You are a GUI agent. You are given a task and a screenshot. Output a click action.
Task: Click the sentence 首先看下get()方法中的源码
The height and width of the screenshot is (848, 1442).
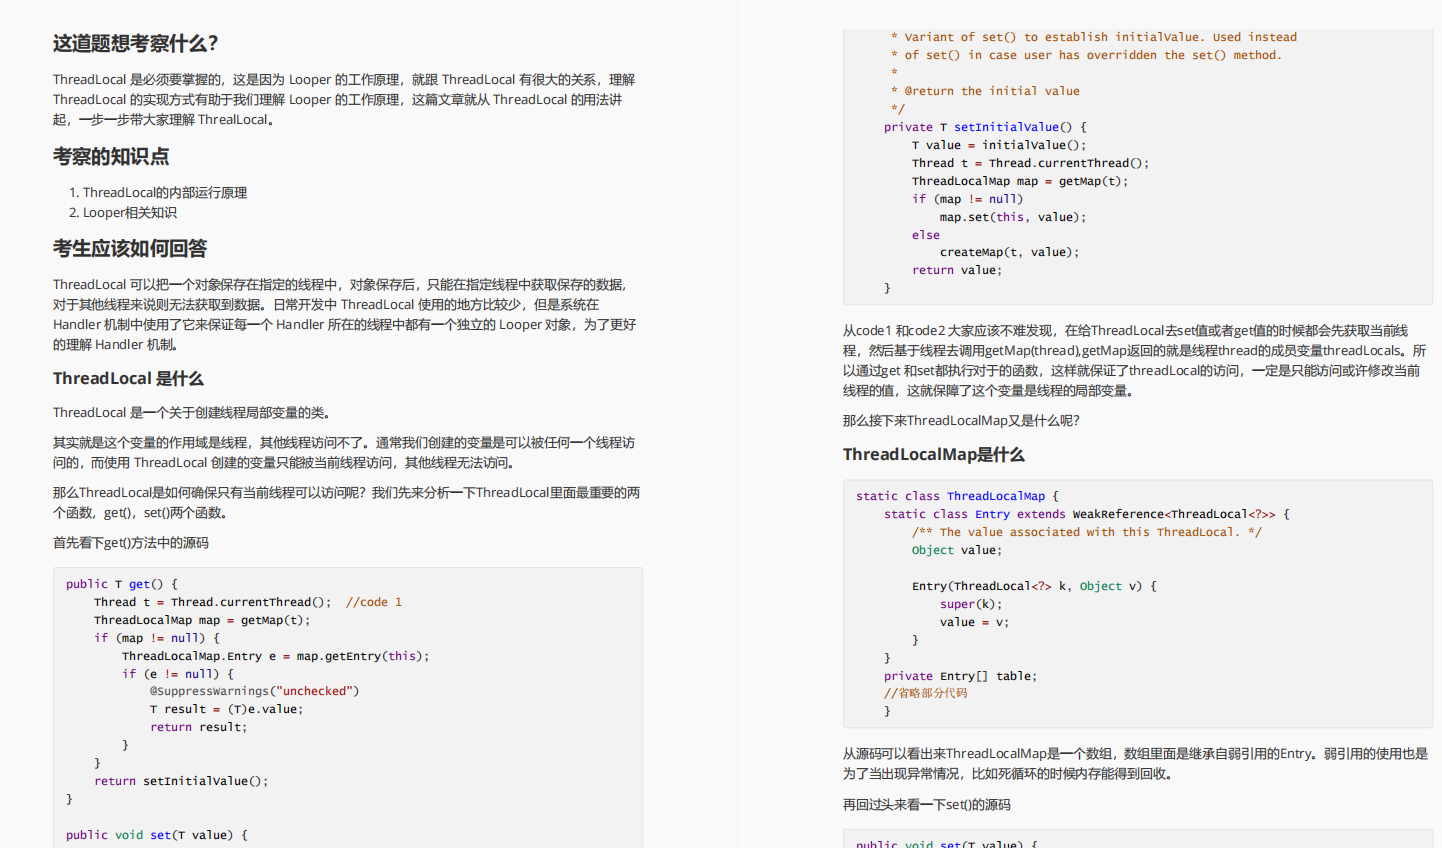click(131, 543)
